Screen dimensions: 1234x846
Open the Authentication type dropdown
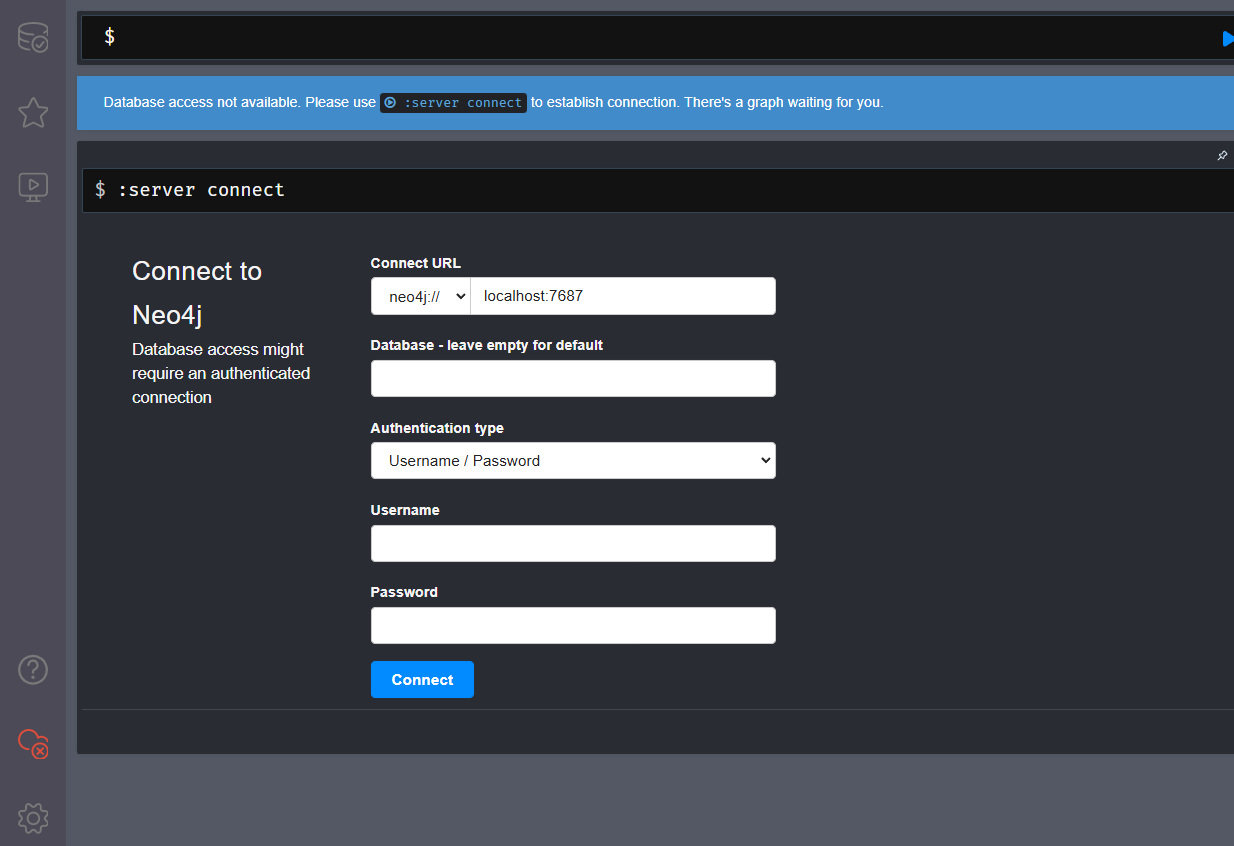pos(572,460)
